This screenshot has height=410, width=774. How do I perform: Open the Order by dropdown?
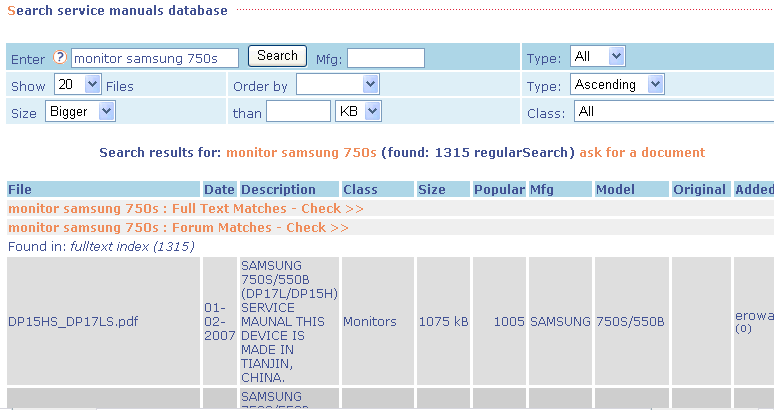(338, 84)
